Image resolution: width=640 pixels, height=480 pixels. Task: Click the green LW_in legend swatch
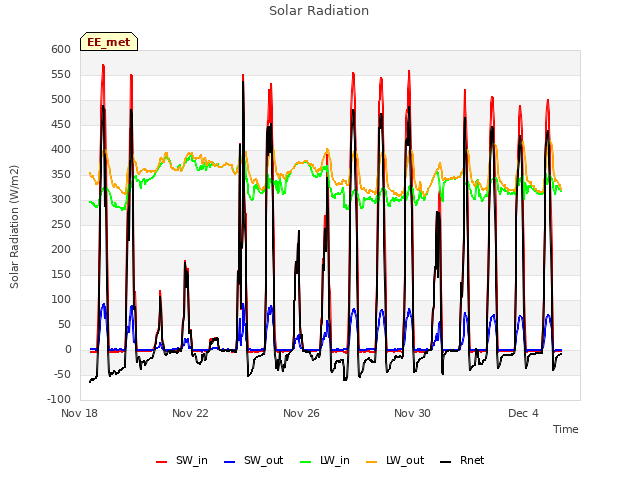tap(306, 462)
